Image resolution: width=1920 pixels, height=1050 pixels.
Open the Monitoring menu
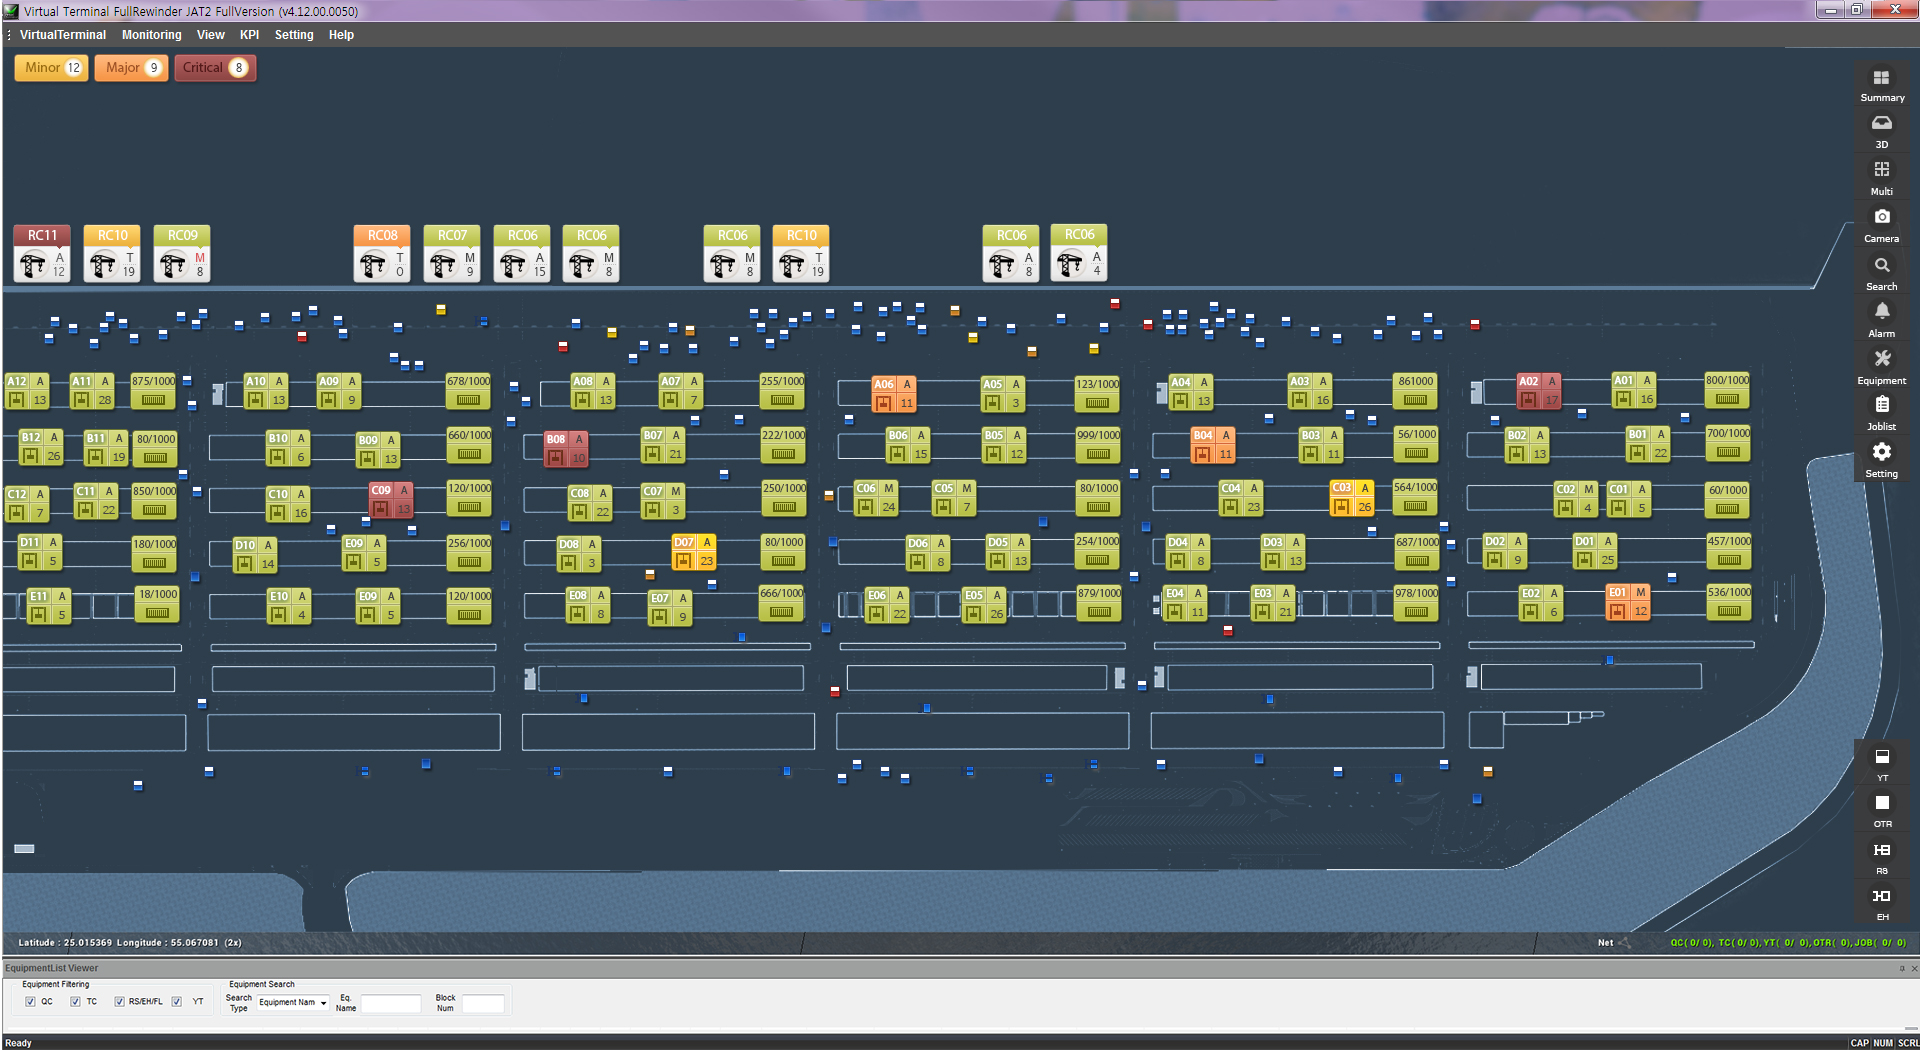tap(151, 35)
